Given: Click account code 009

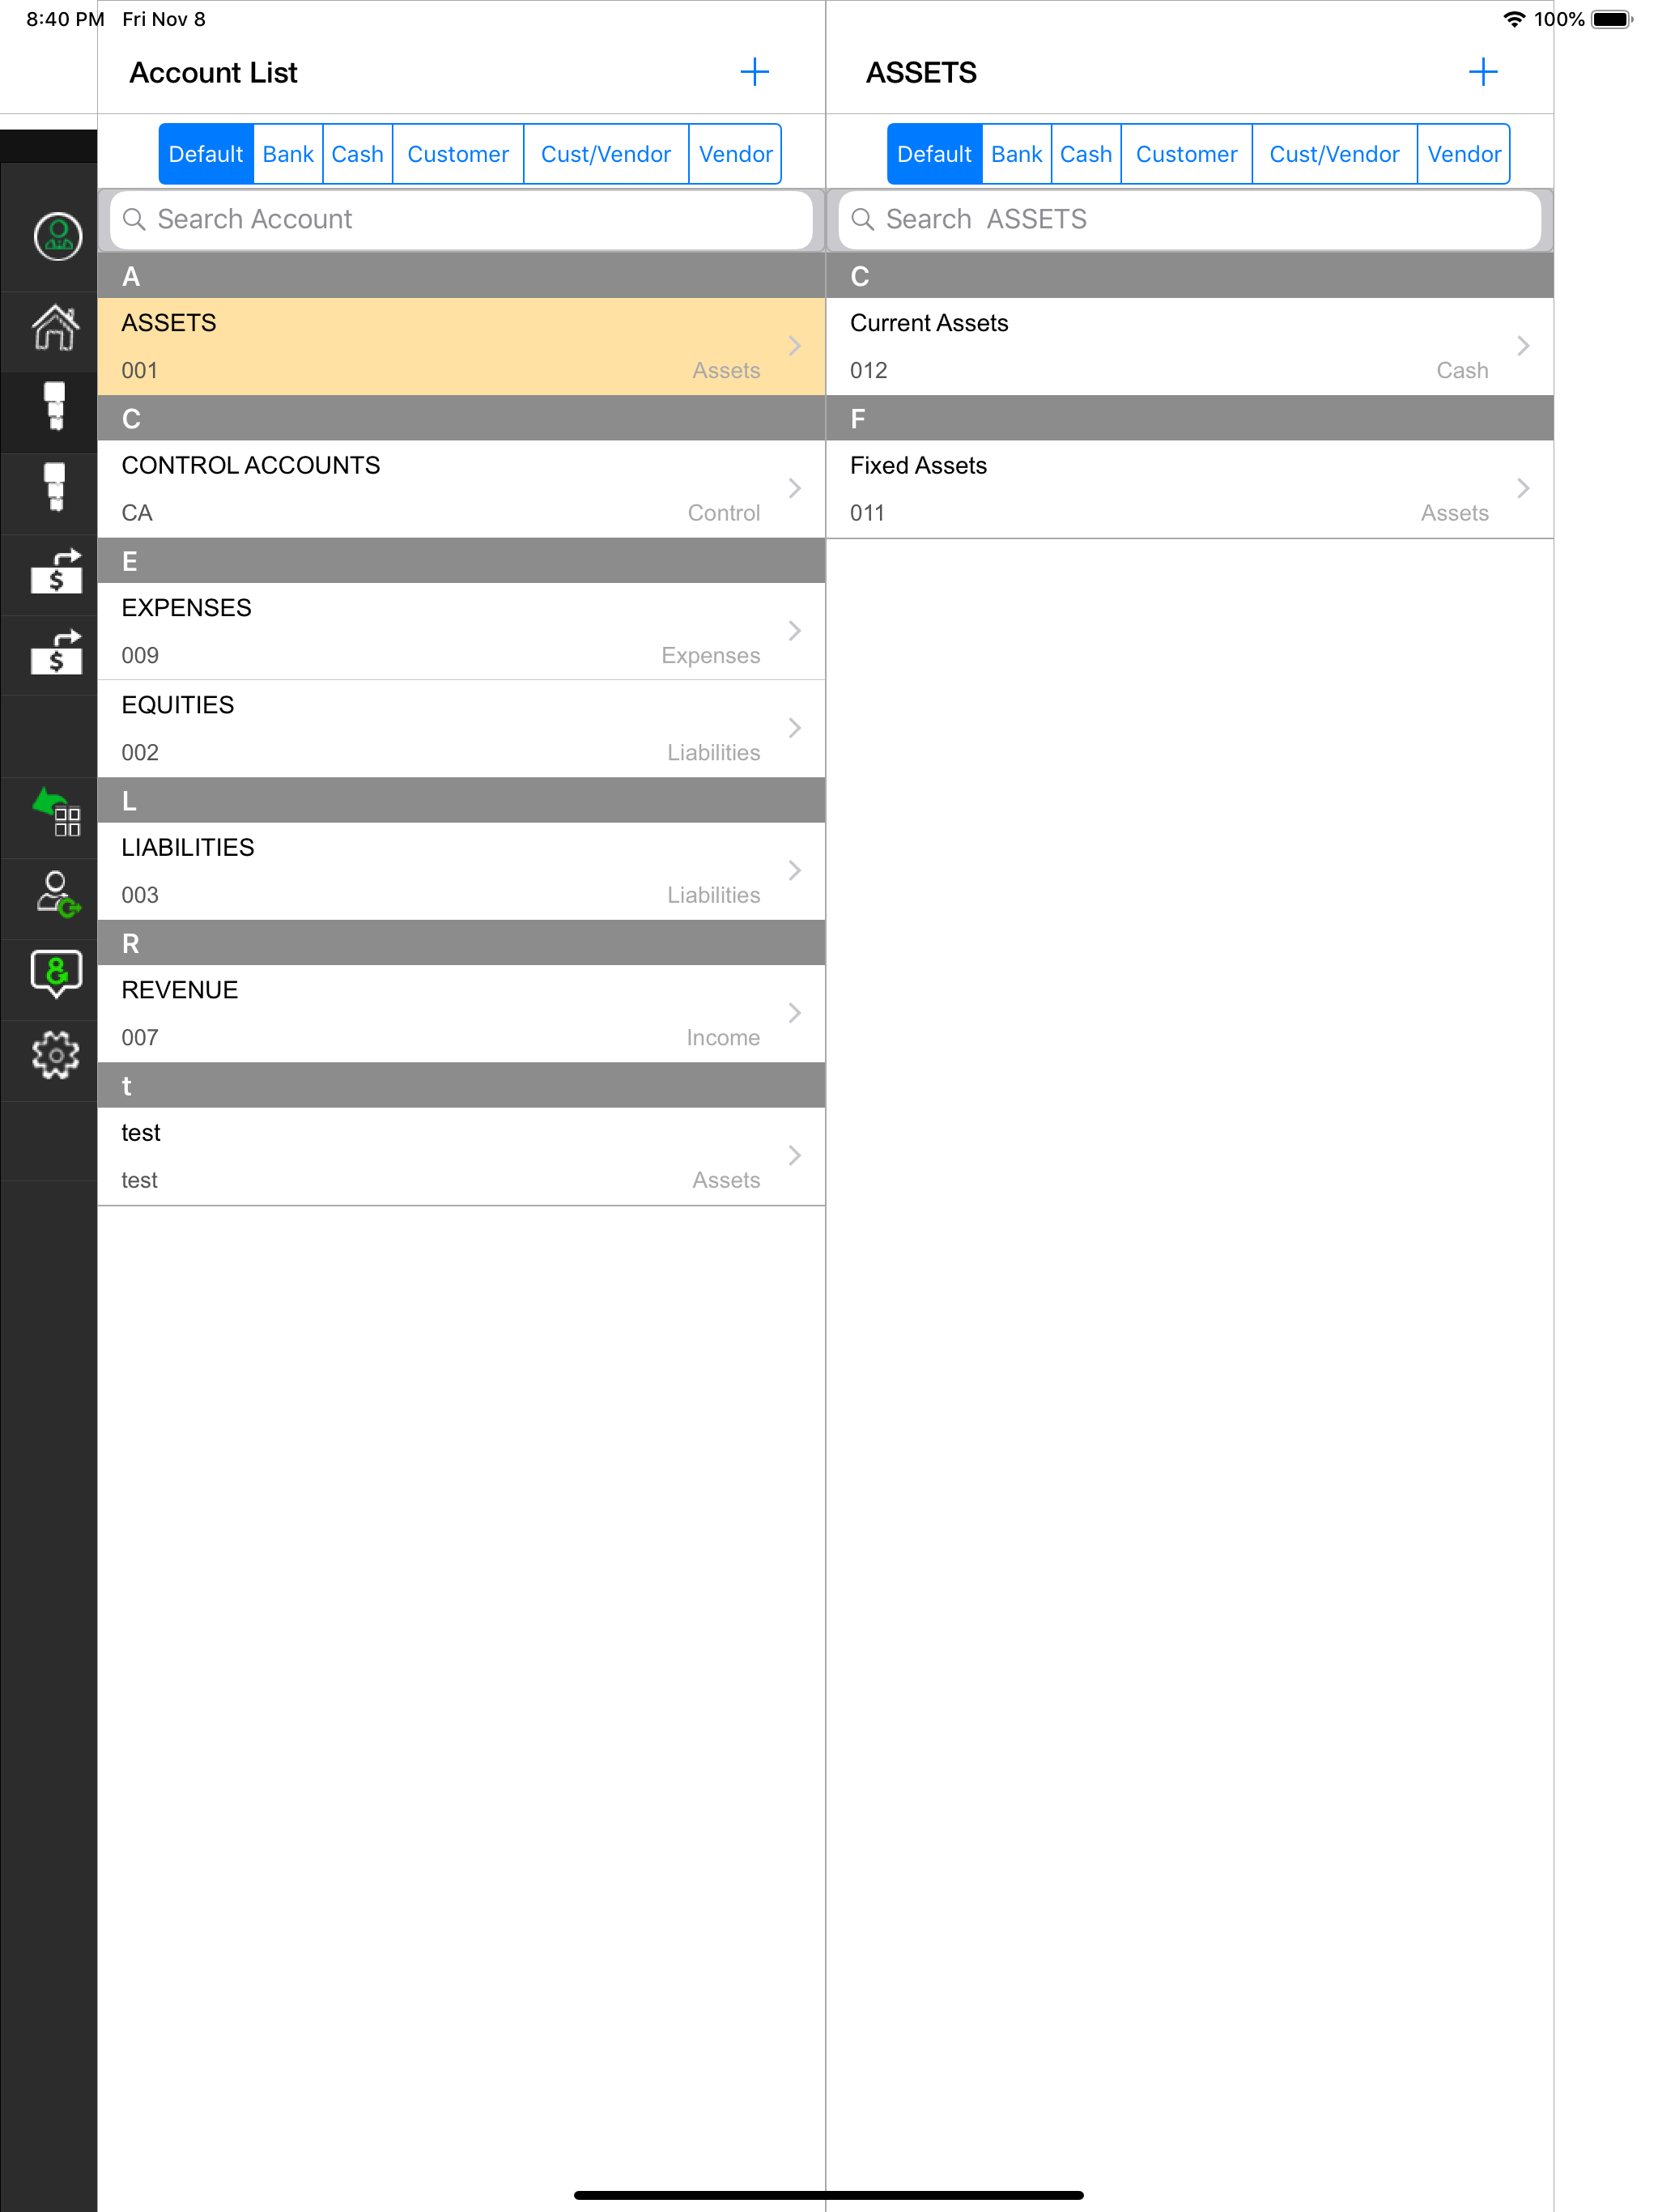Looking at the screenshot, I should 140,656.
